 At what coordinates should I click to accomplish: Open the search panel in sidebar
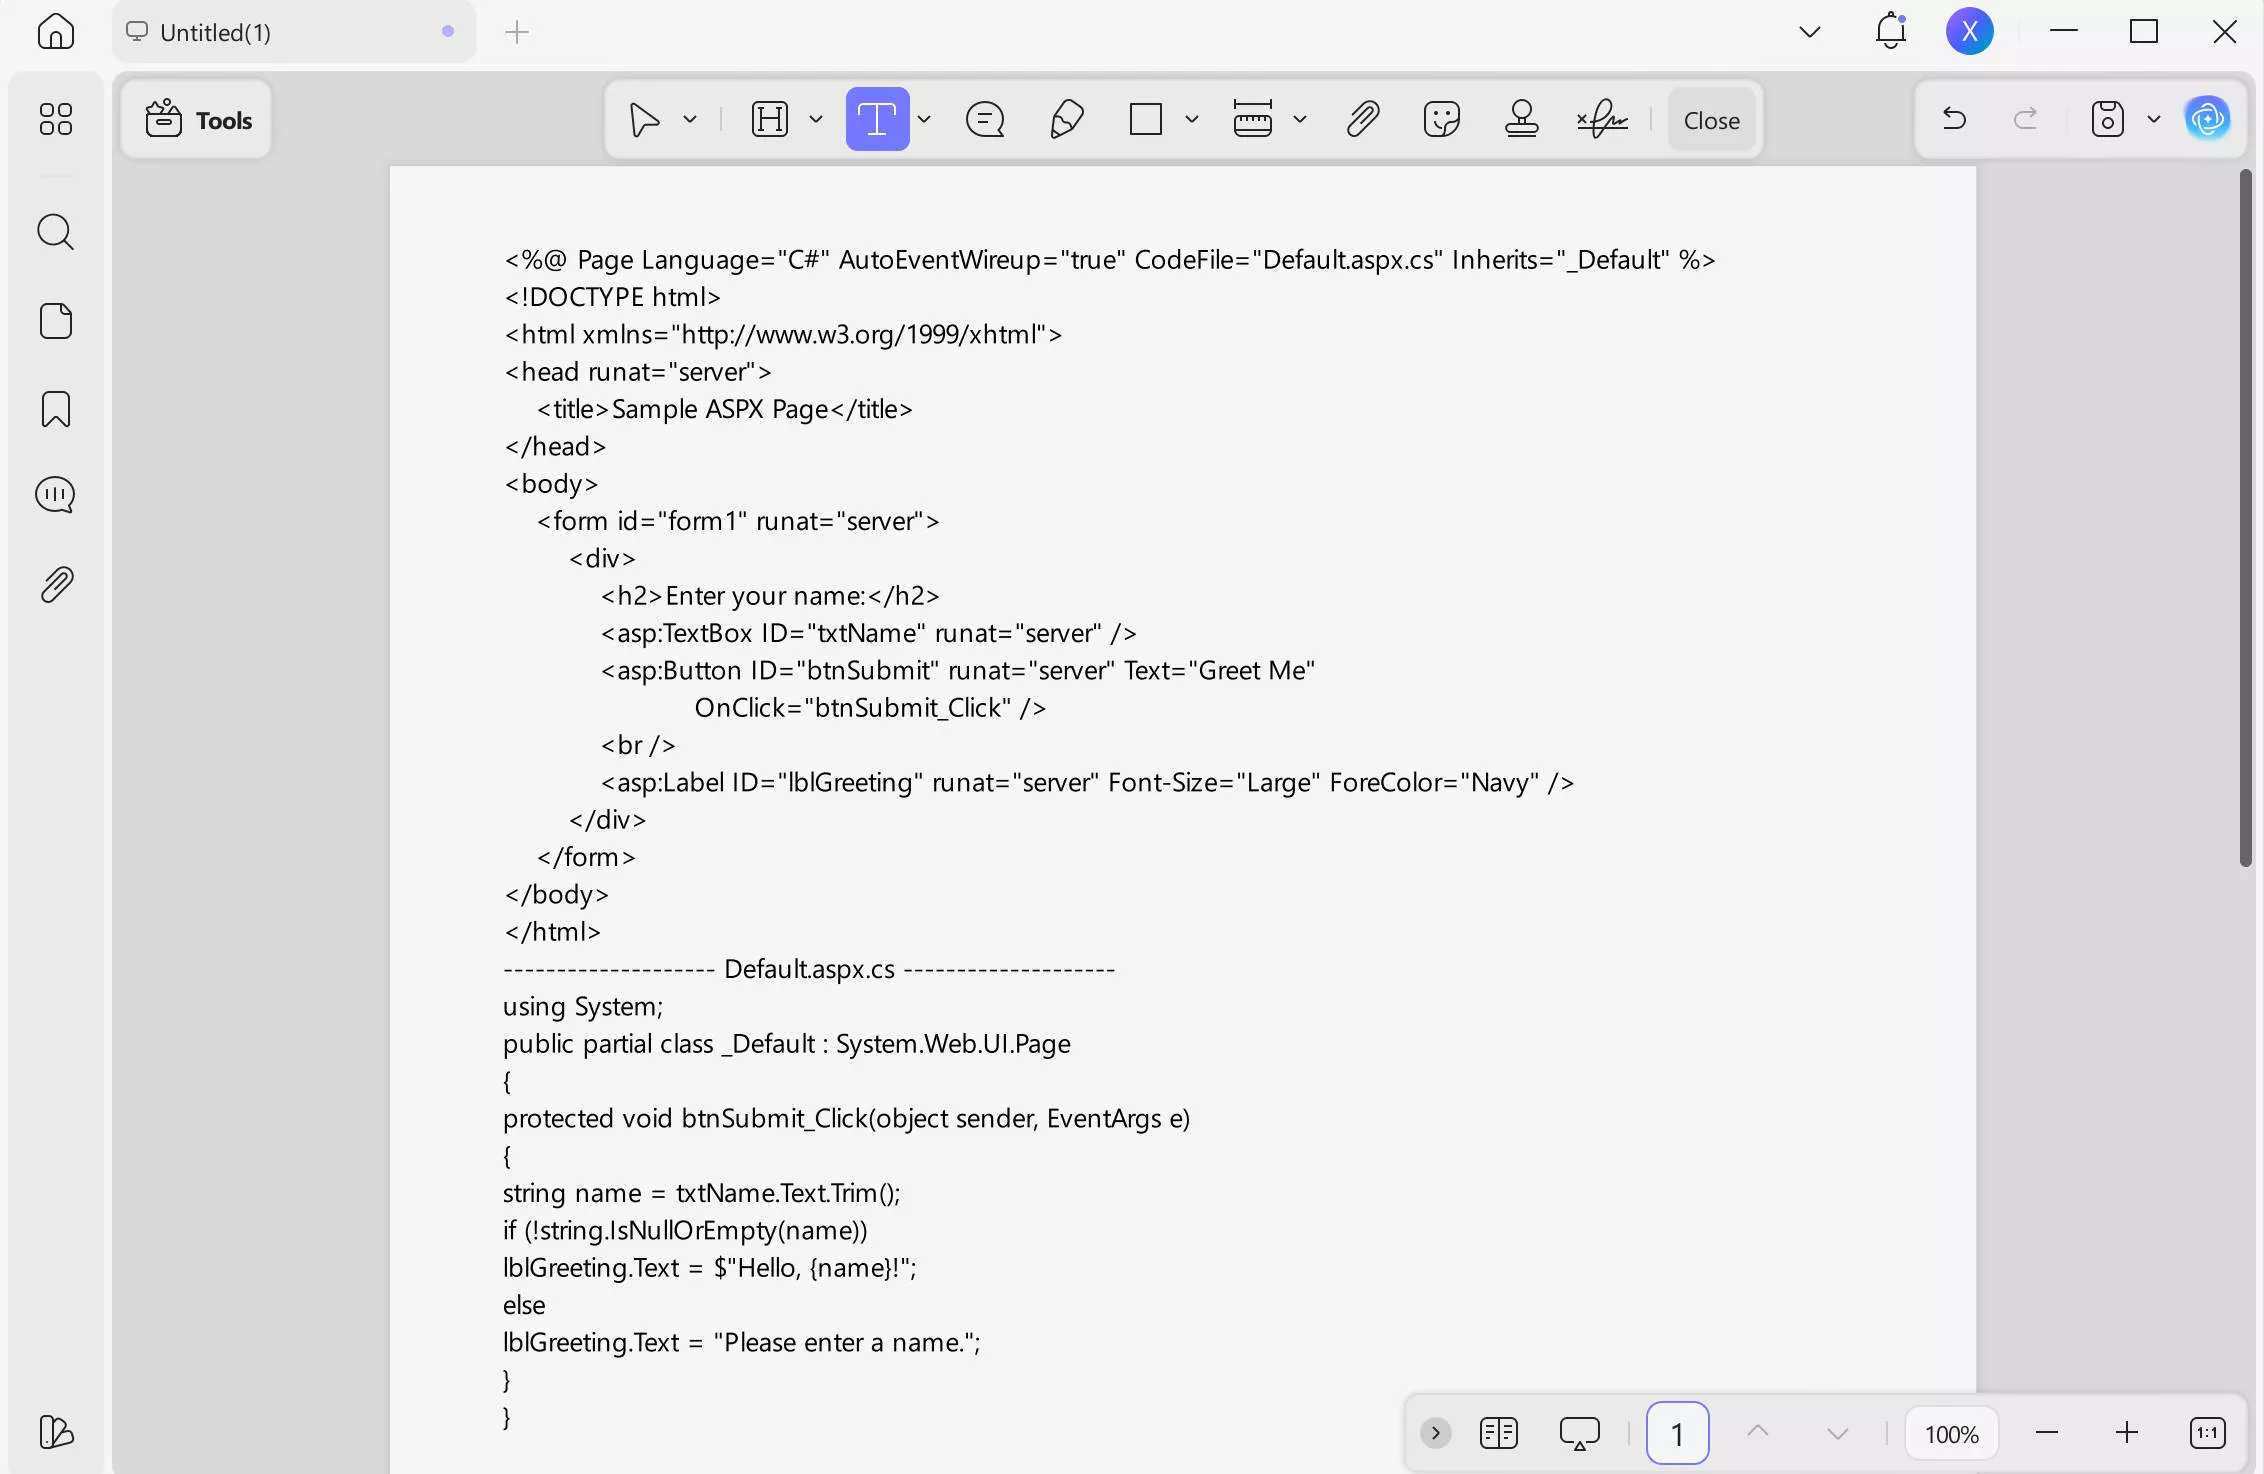pos(55,232)
